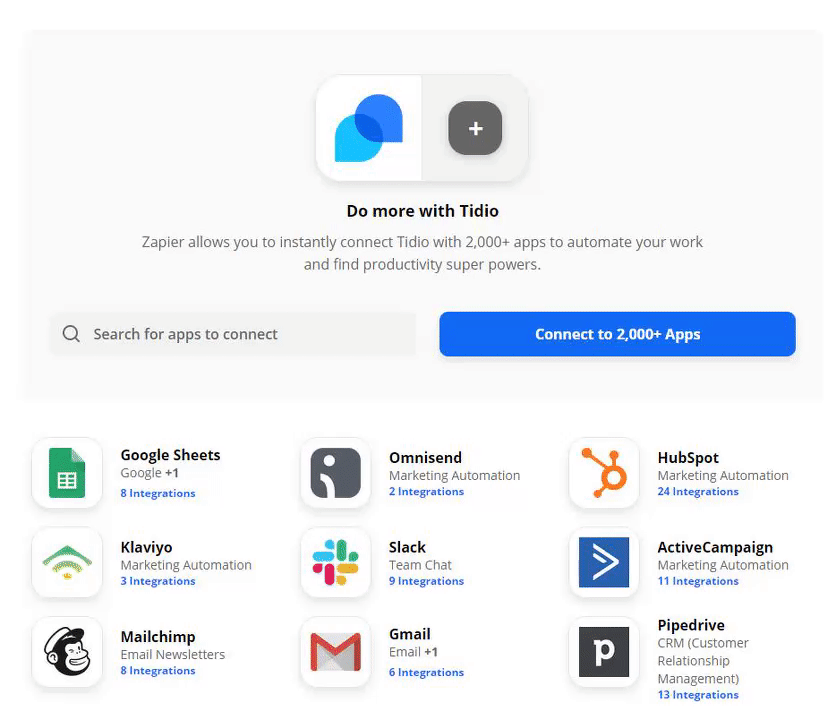Select the Omnisend title
The width and height of the screenshot is (836, 720).
coord(425,458)
